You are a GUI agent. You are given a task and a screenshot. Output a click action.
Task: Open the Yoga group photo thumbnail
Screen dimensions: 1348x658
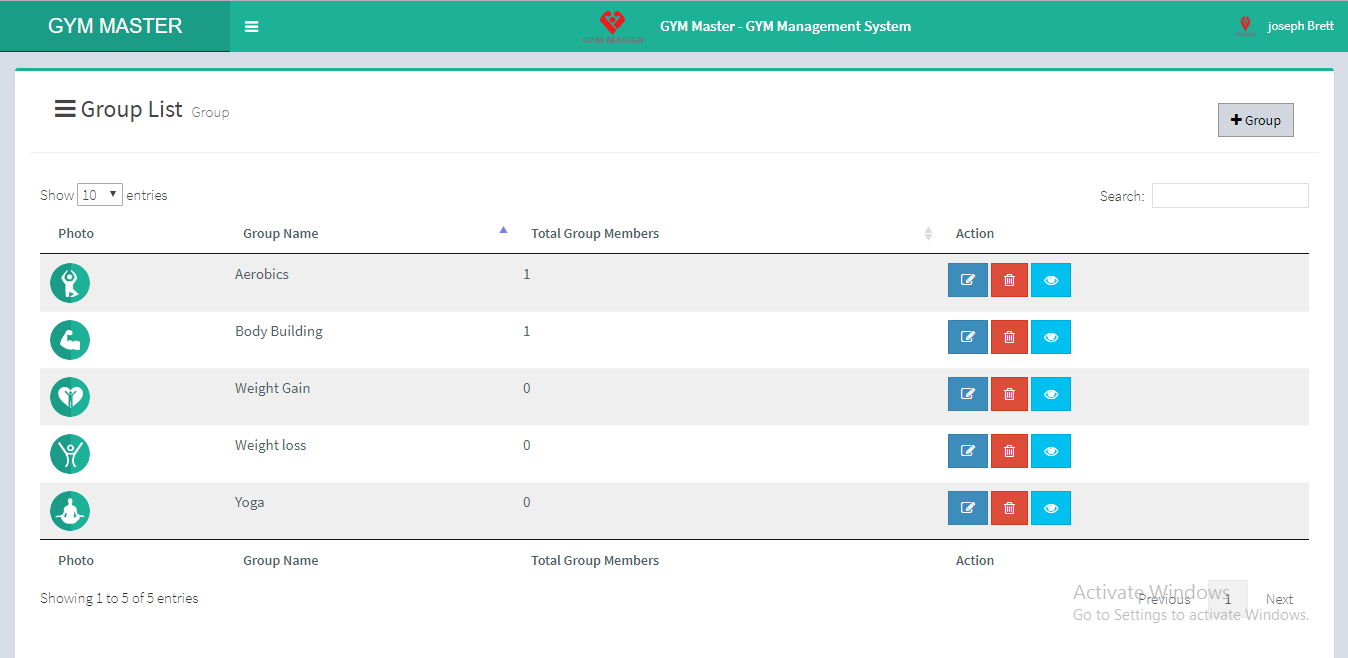(70, 511)
